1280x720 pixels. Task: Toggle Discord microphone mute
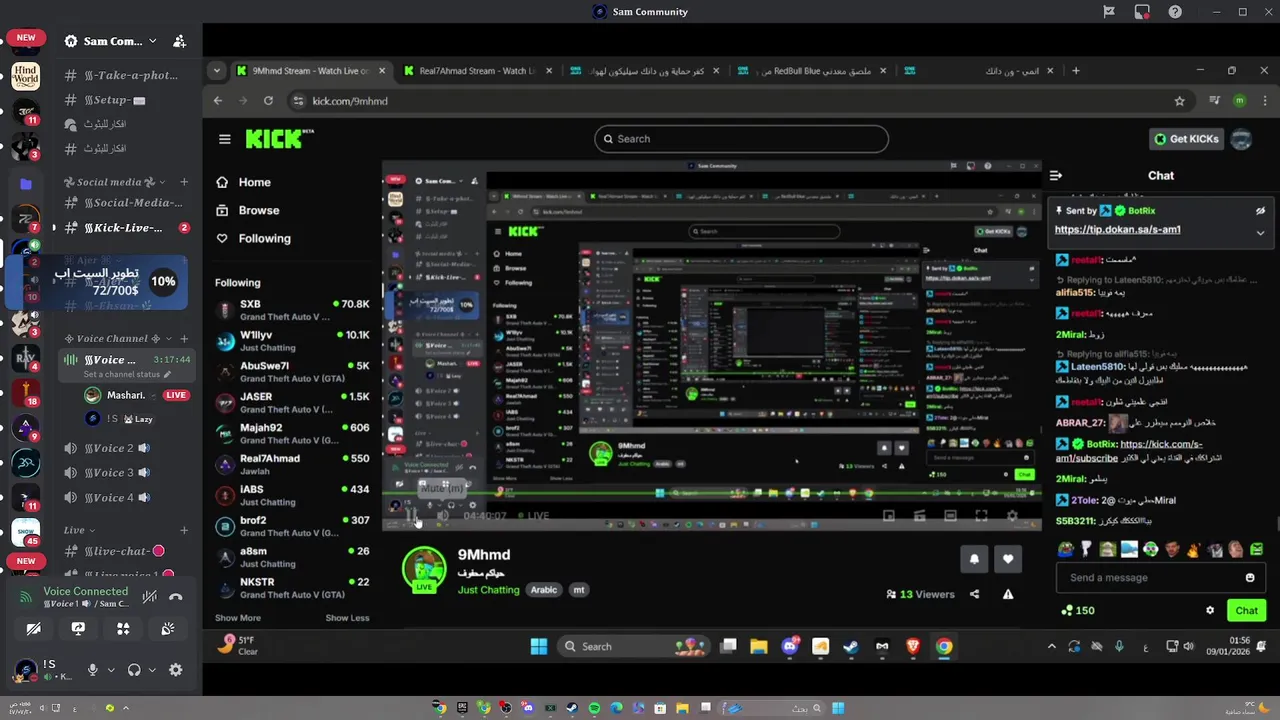click(x=92, y=670)
